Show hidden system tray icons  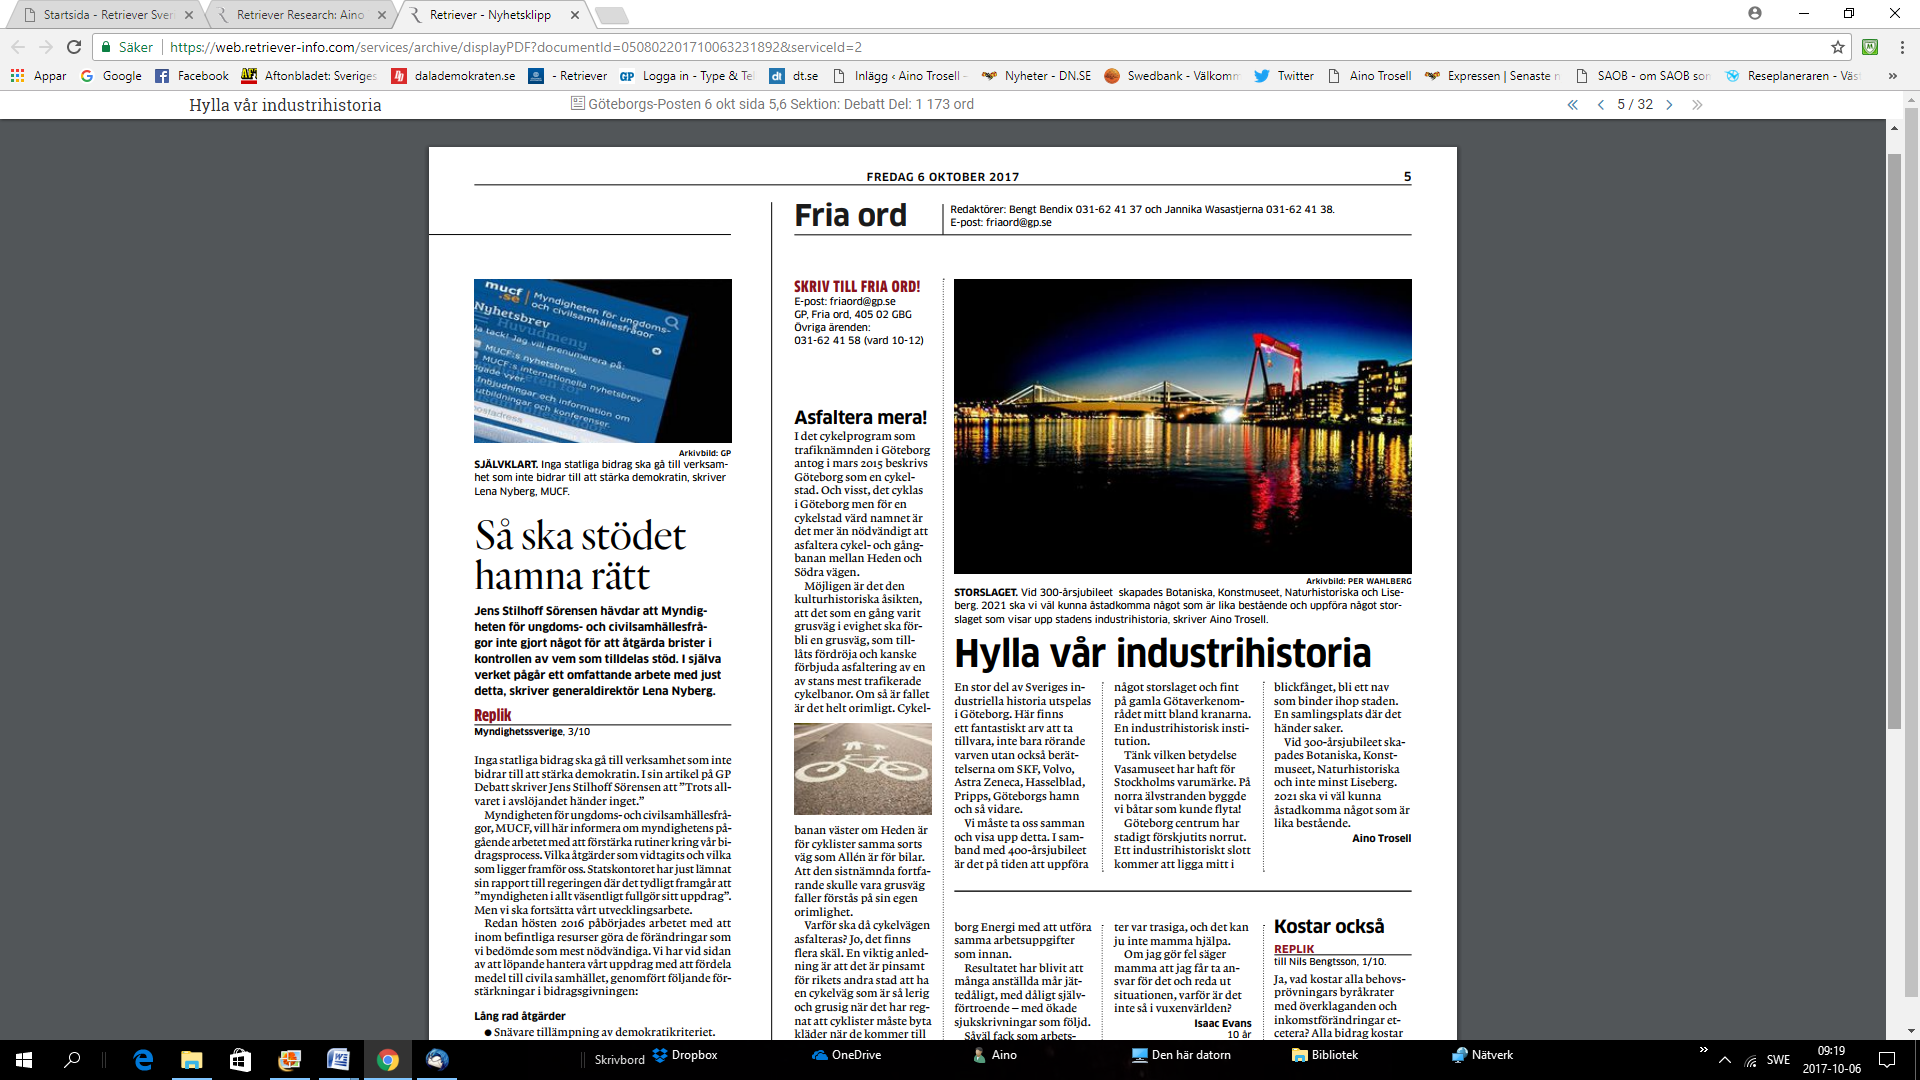[x=1724, y=1060]
